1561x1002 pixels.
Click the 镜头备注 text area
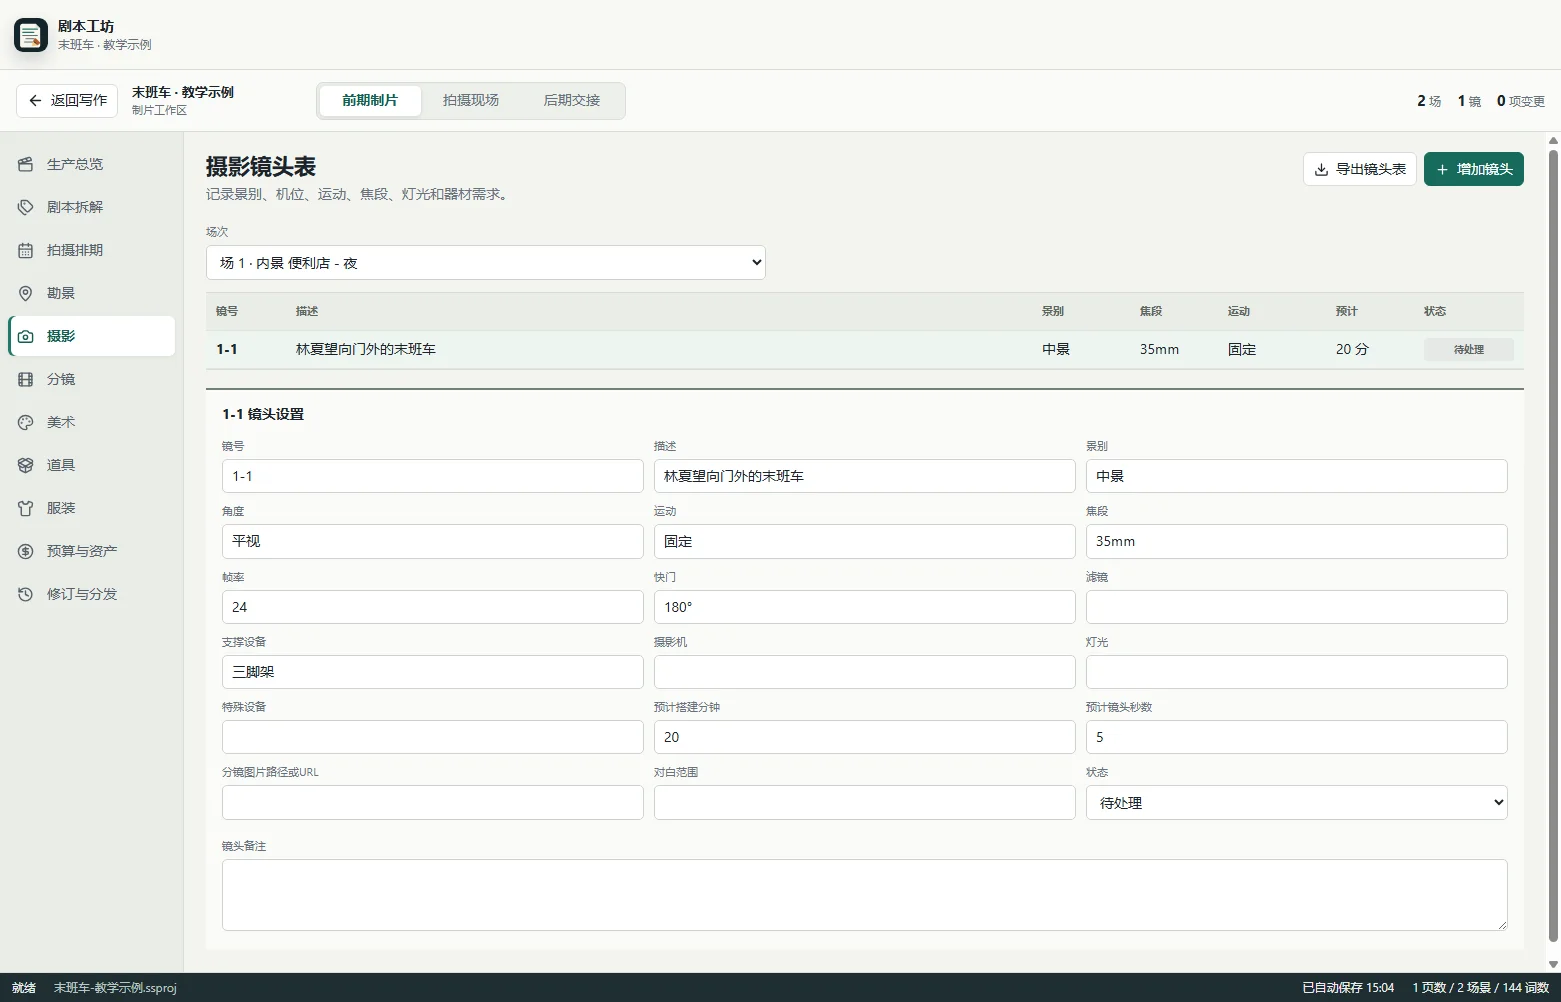[x=865, y=895]
